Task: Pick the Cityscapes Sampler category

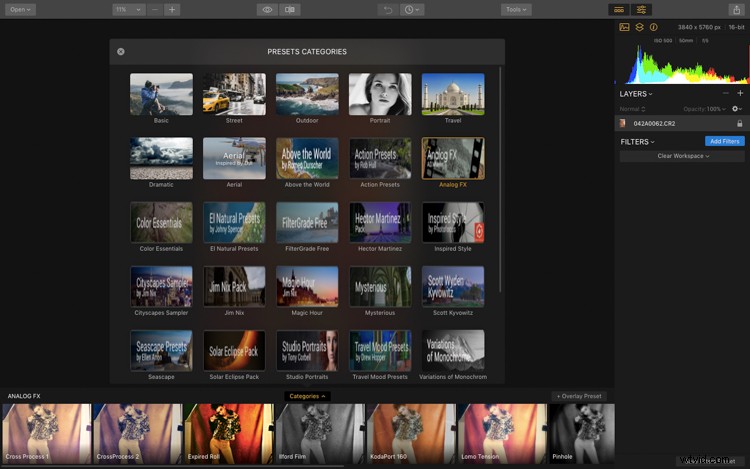Action: 161,291
